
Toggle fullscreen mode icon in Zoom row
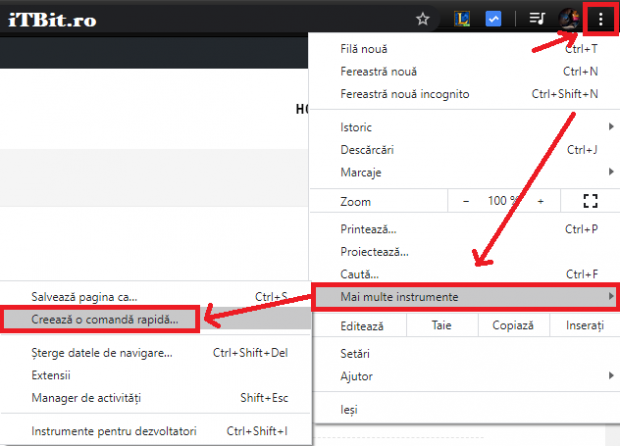point(589,201)
